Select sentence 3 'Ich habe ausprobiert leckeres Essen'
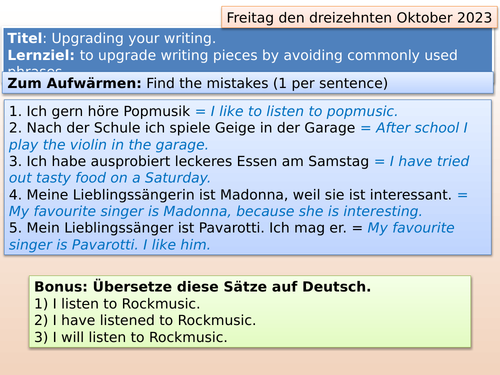 pos(189,161)
